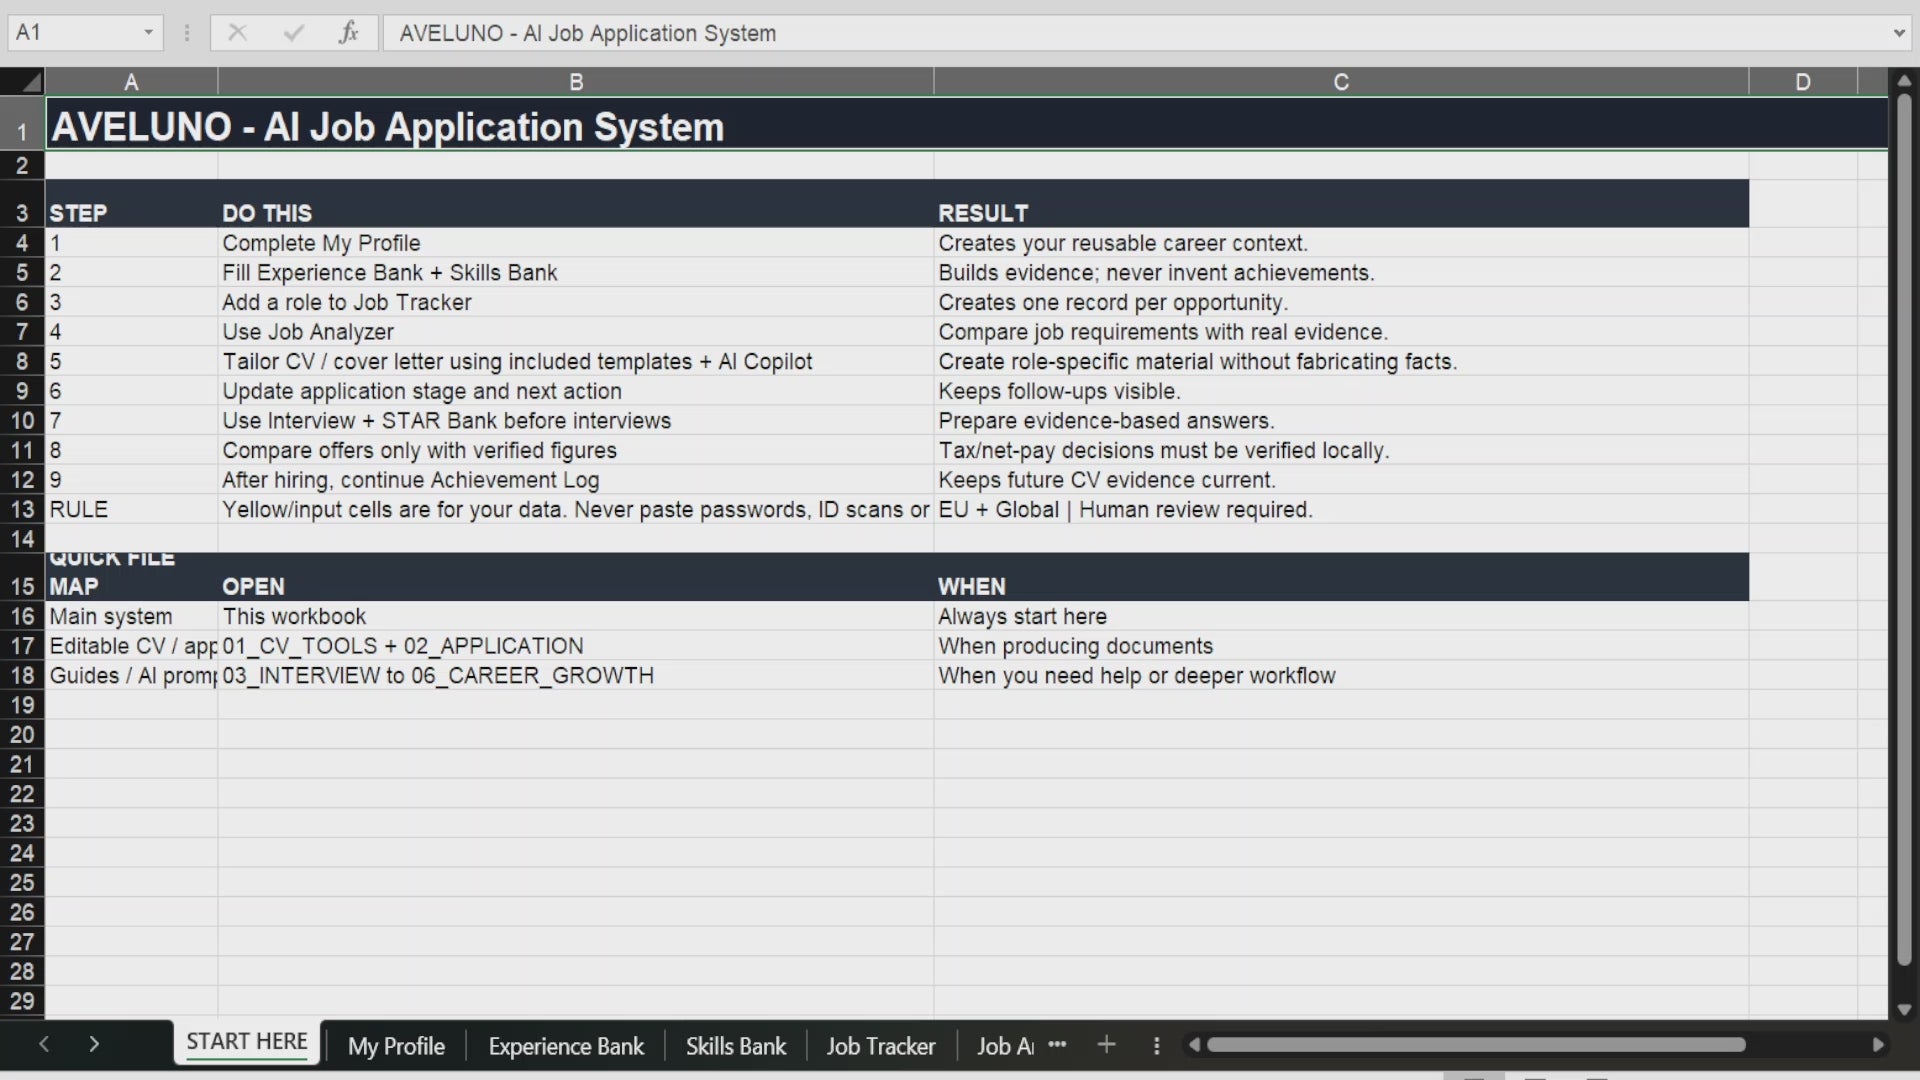This screenshot has width=1920, height=1080.
Task: Click the vertical dots tab-bar splitter
Action: (x=1156, y=1045)
